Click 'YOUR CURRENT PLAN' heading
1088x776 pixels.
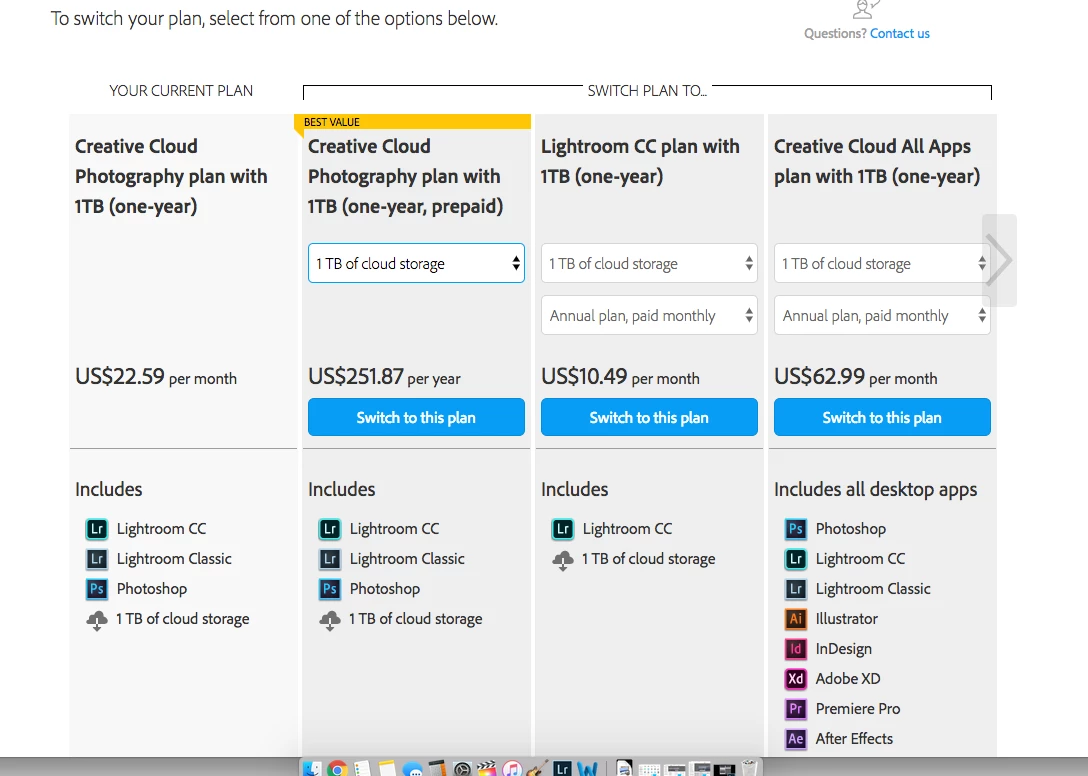coord(181,91)
